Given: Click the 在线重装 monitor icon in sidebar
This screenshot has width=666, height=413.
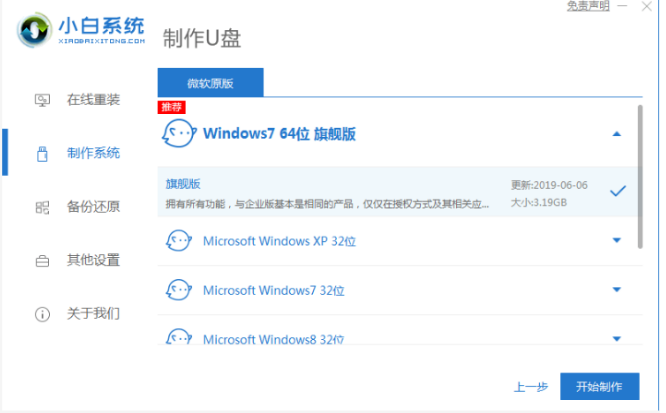Looking at the screenshot, I should click(x=42, y=100).
